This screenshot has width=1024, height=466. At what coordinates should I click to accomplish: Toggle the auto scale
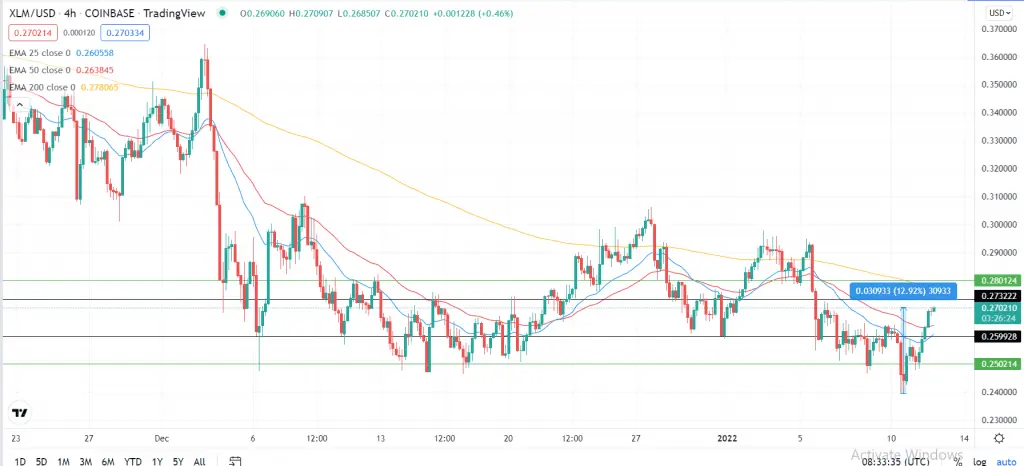tap(1006, 461)
